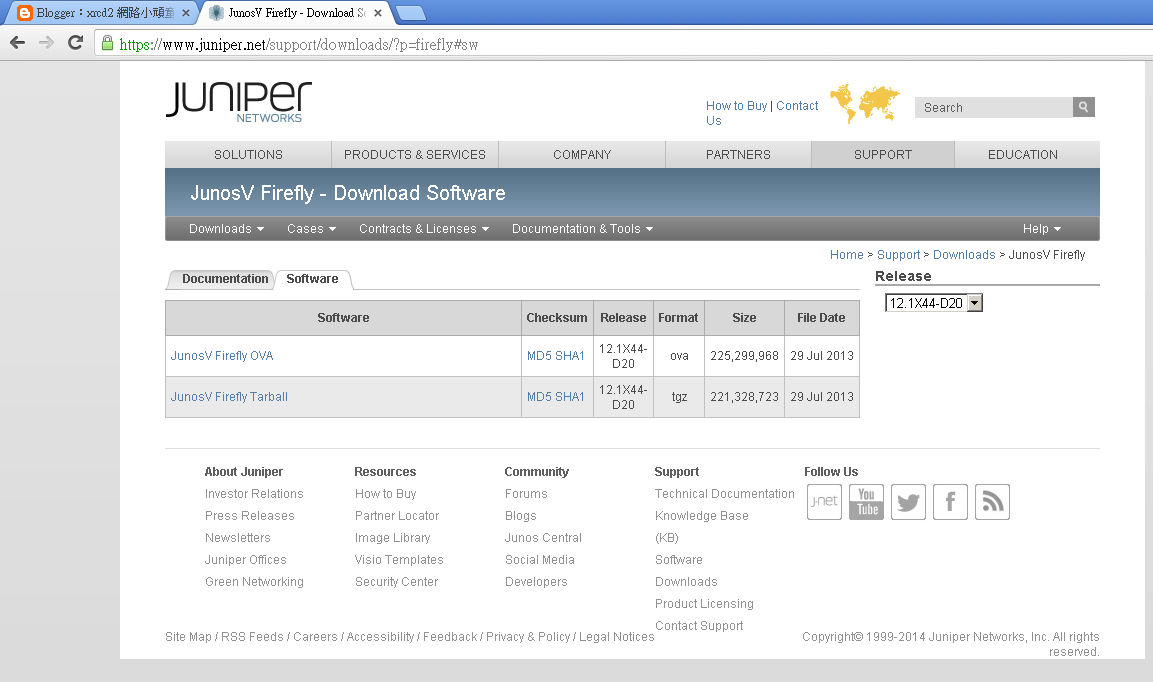The height and width of the screenshot is (682, 1153).
Task: Open the RSS feed icon
Action: (x=993, y=502)
